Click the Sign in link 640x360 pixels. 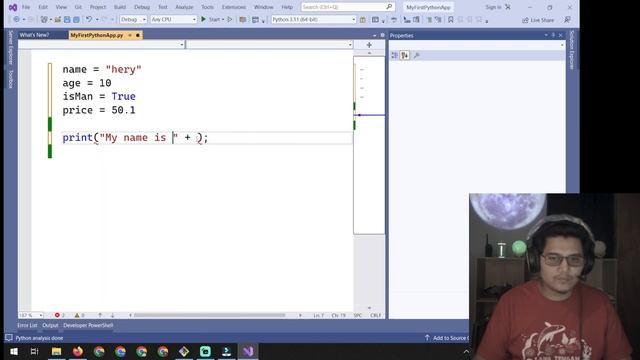(x=493, y=7)
